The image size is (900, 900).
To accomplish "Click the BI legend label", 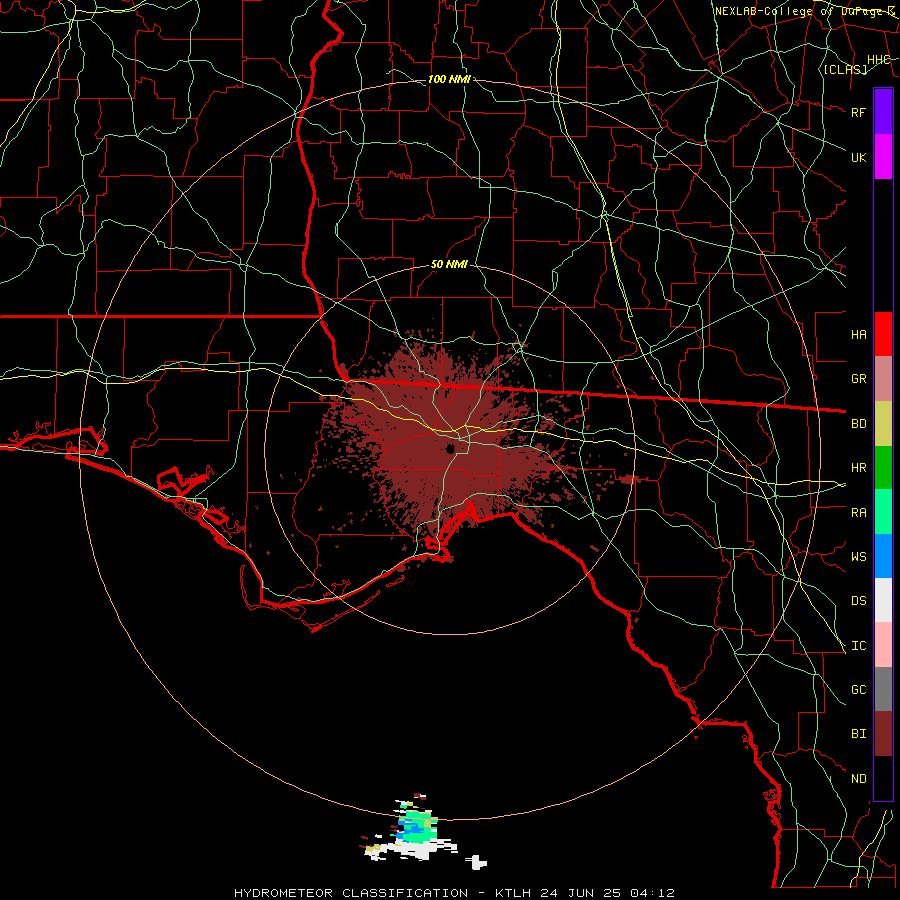I will tap(858, 734).
